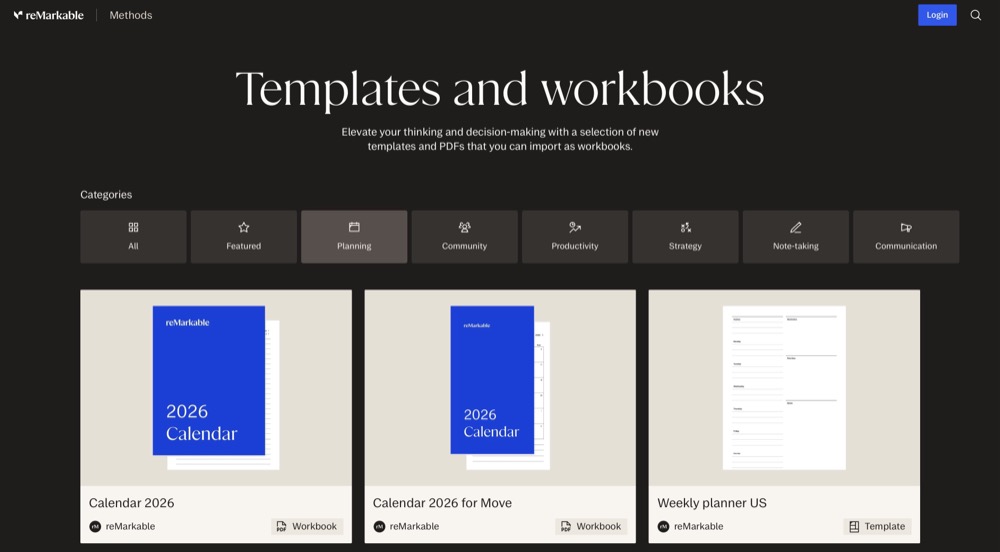This screenshot has height=552, width=1000.
Task: Click the Weekly planner US preview thumbnail
Action: 784,388
